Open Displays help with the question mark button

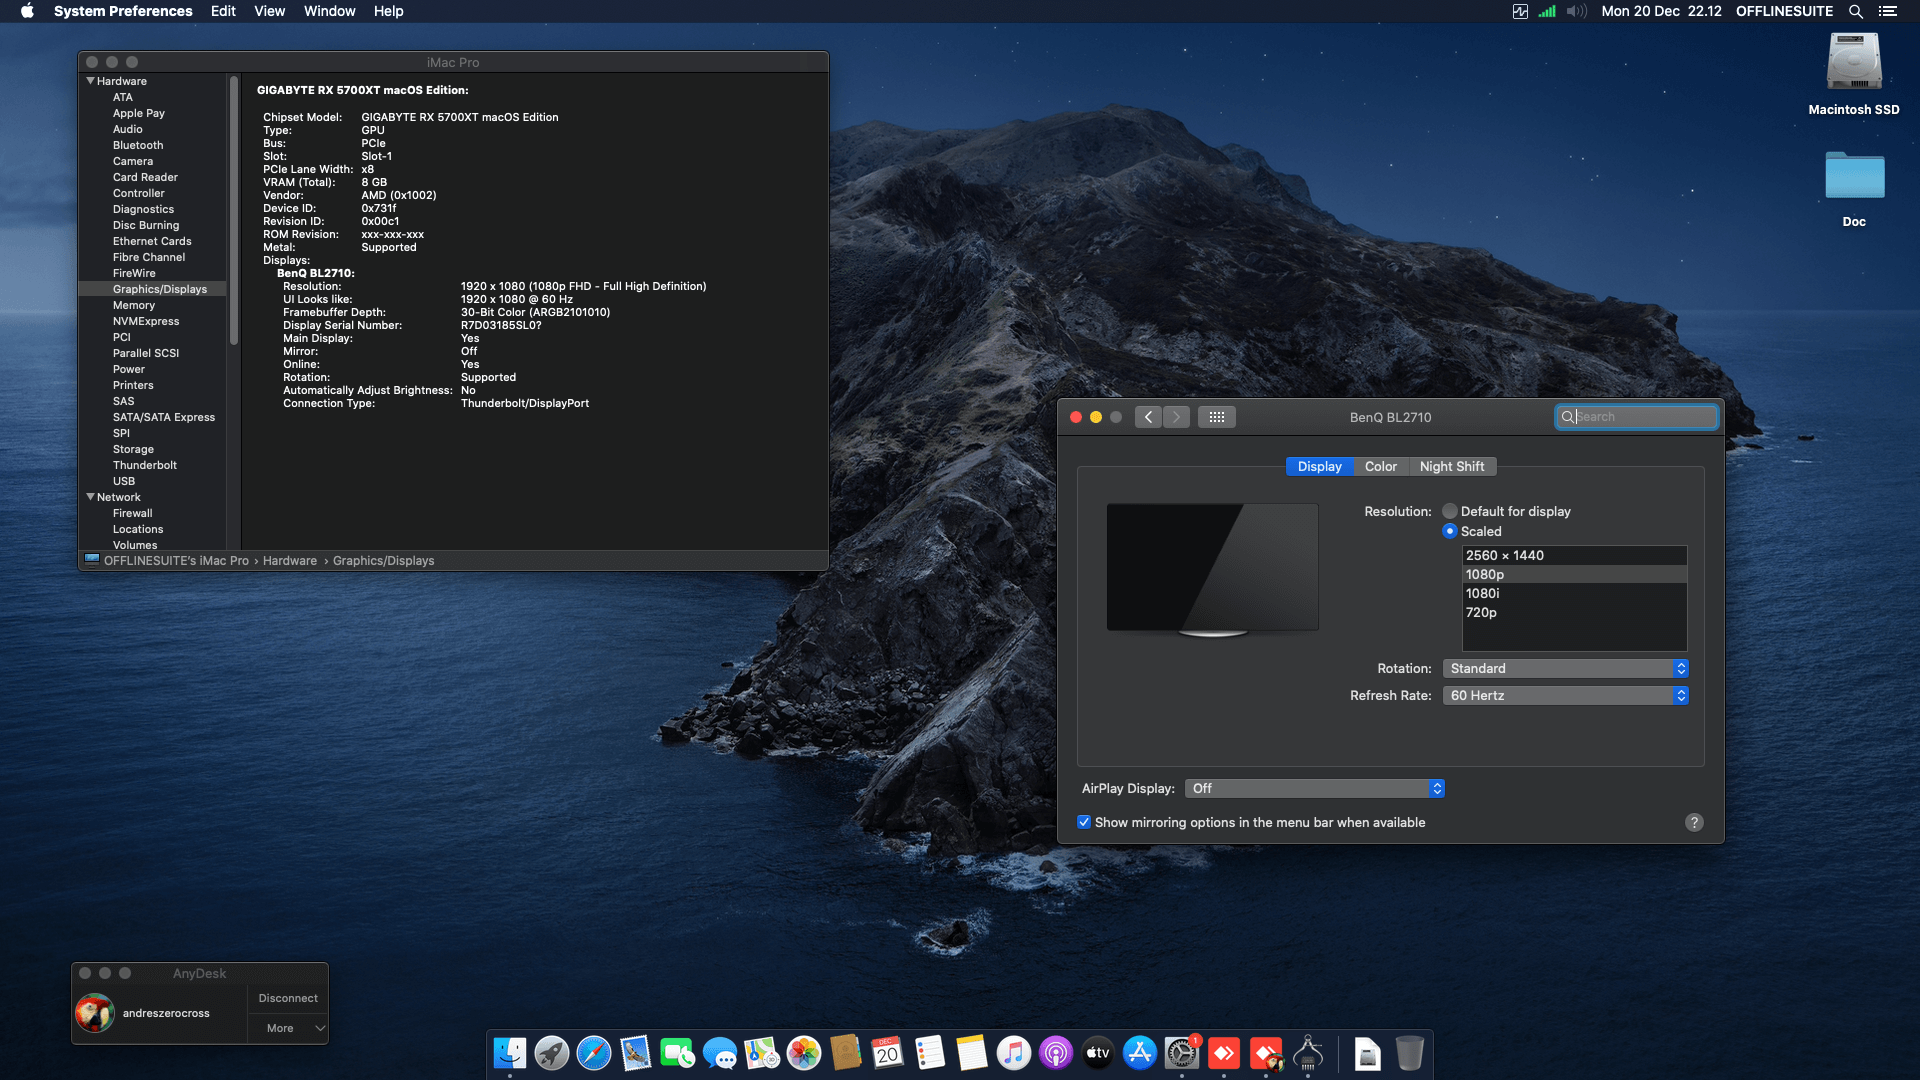click(x=1694, y=822)
